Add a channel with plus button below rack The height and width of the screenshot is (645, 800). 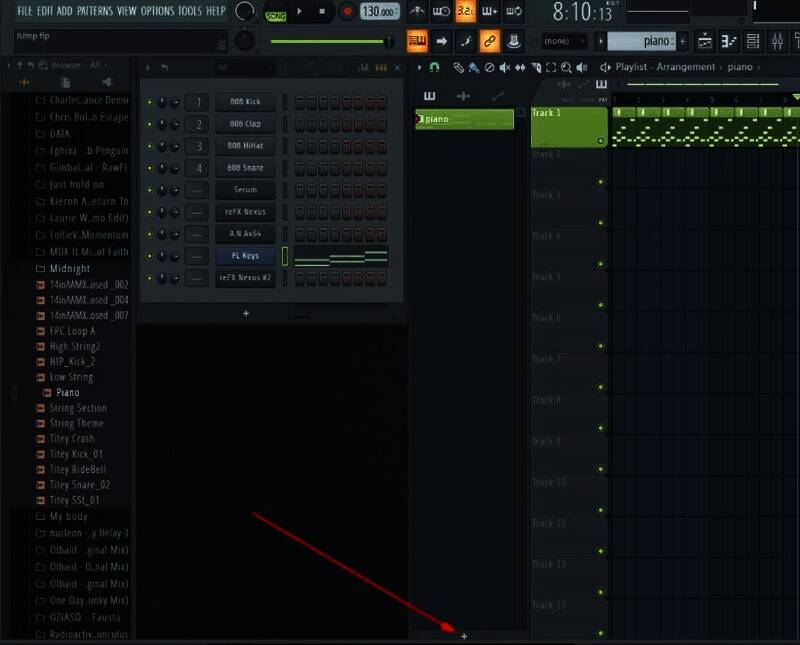tap(246, 313)
